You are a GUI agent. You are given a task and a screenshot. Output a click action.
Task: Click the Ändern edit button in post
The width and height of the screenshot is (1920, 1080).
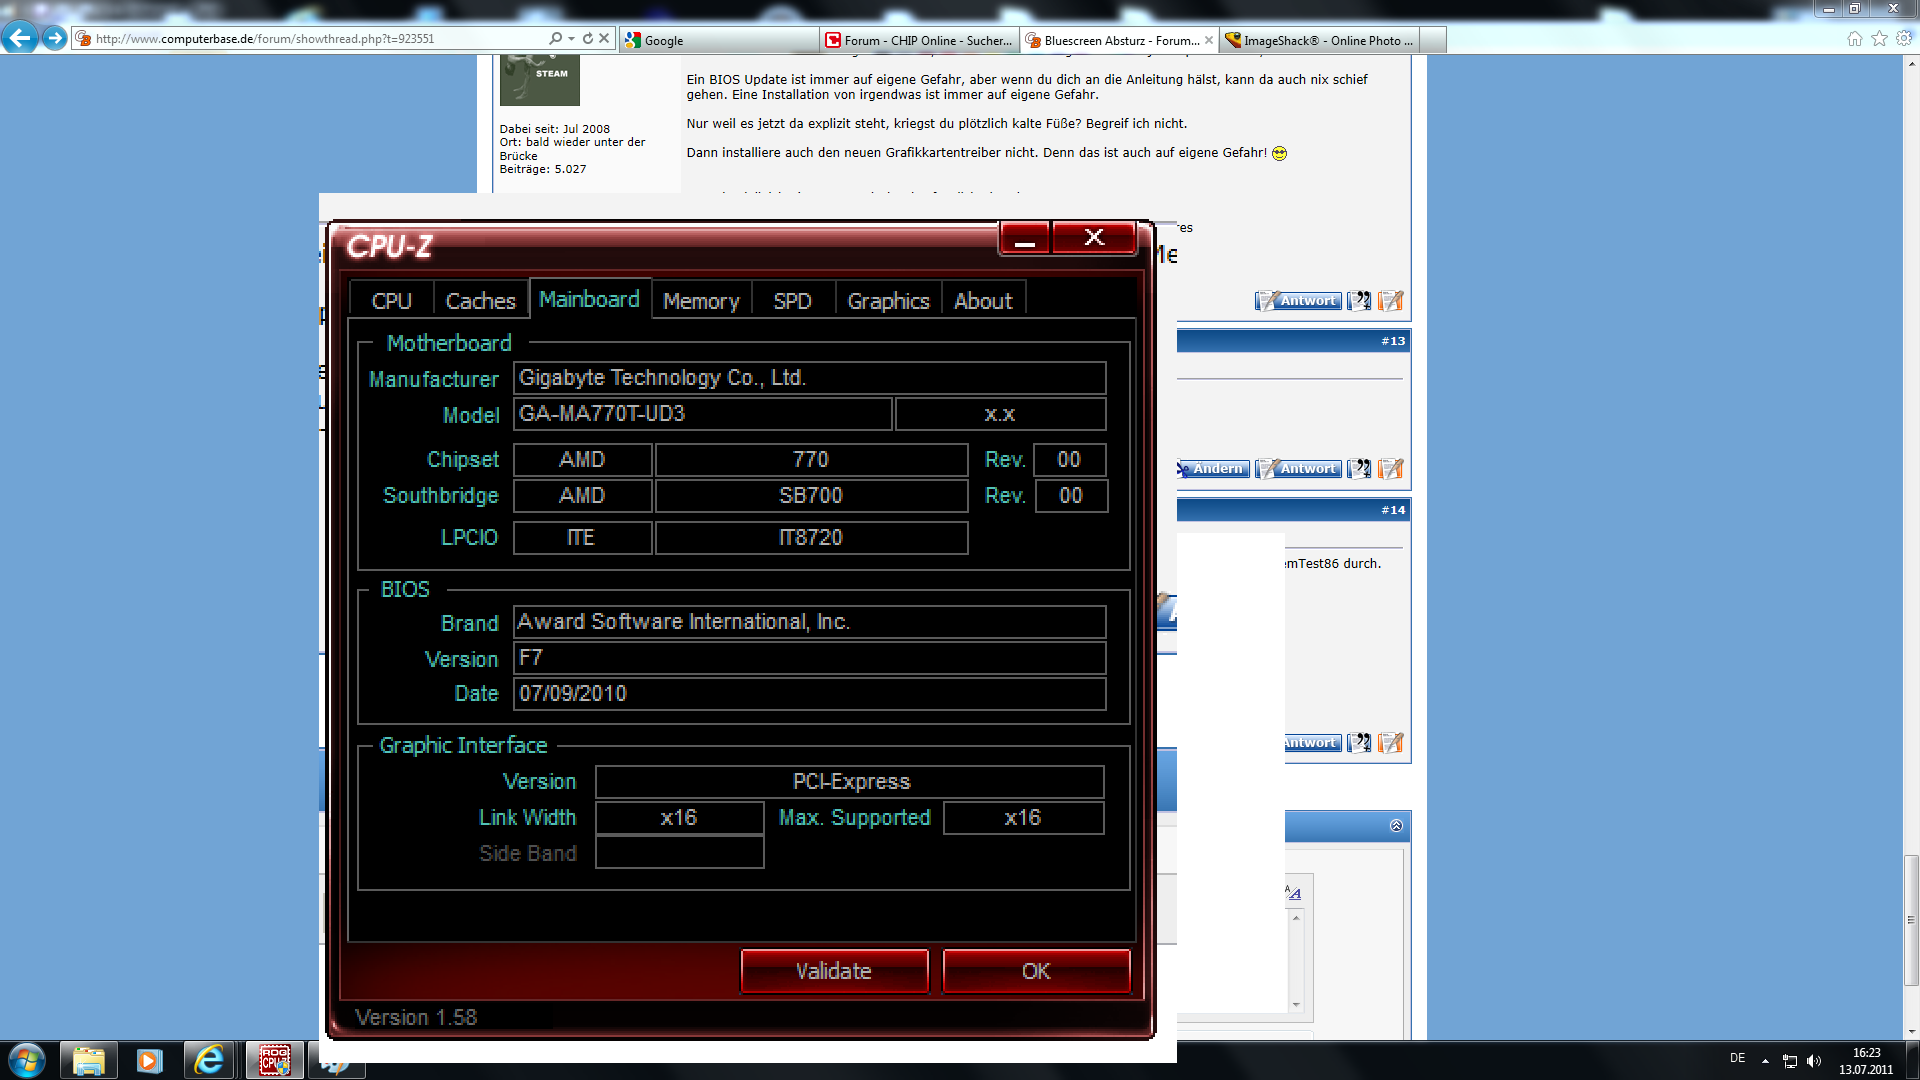[x=1213, y=469]
